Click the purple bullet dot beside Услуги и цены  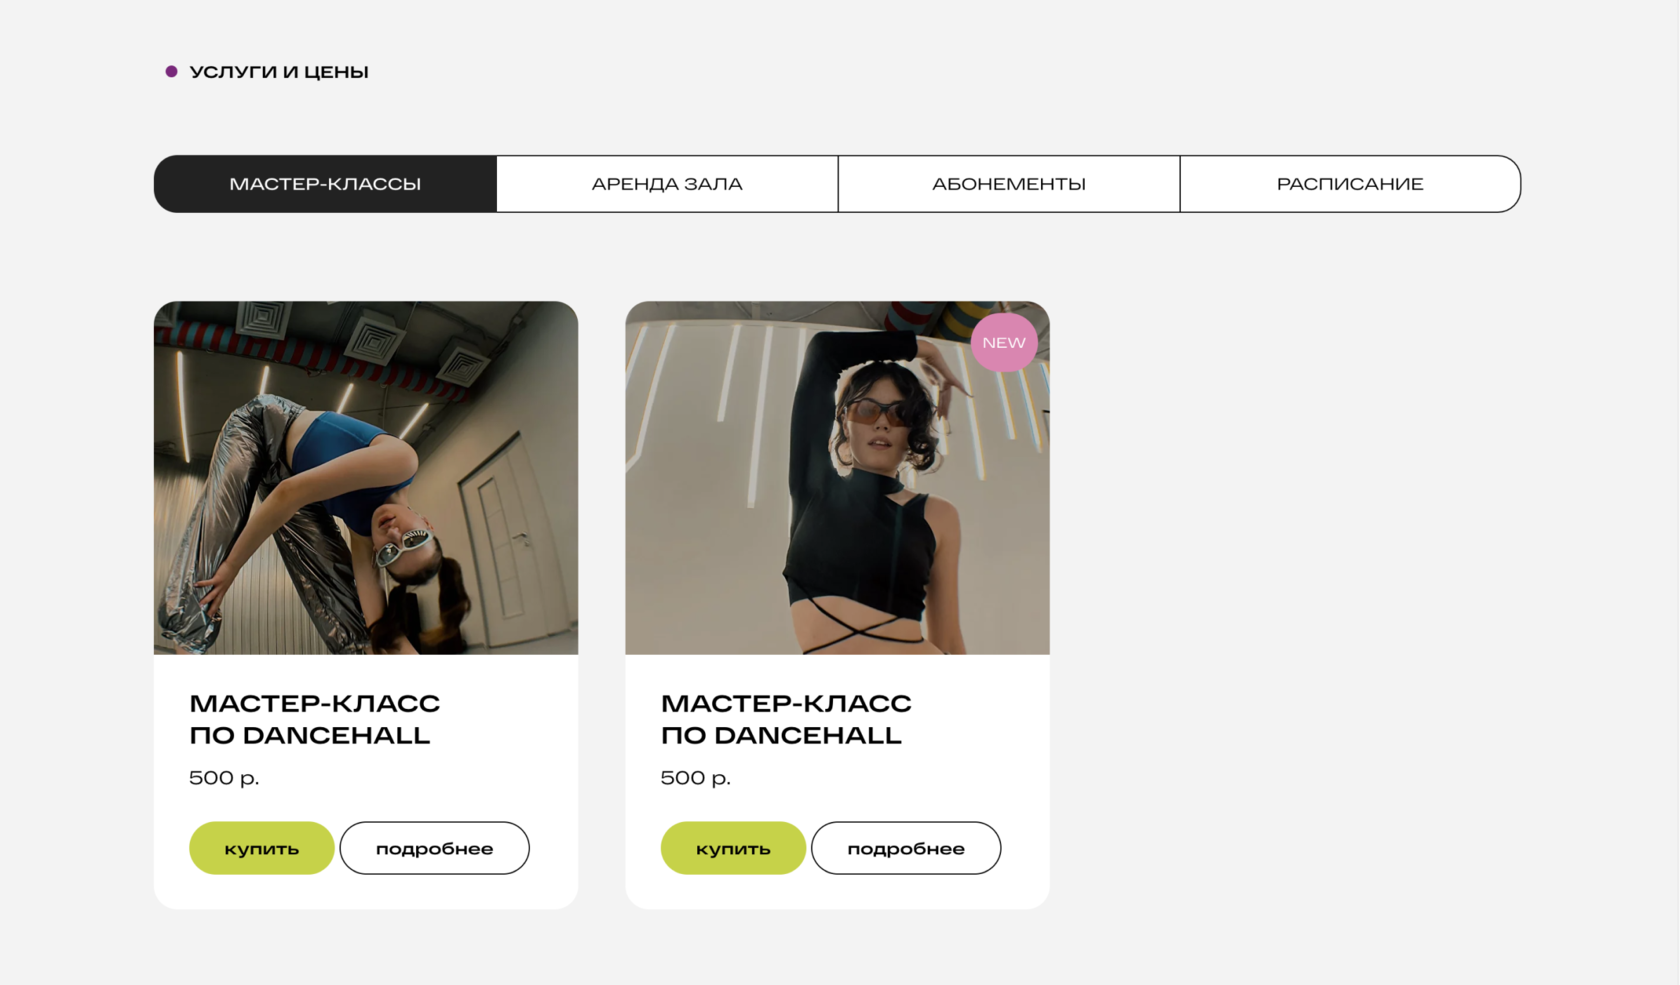coord(171,72)
